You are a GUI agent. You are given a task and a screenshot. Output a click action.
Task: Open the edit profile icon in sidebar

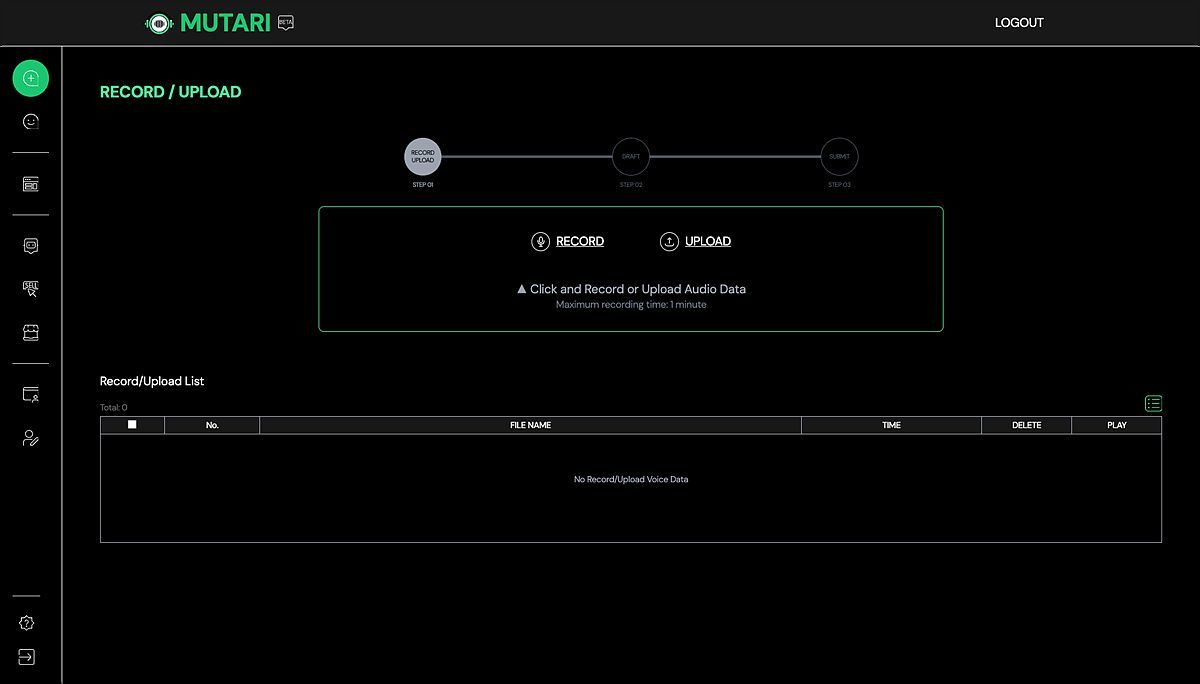click(x=30, y=438)
